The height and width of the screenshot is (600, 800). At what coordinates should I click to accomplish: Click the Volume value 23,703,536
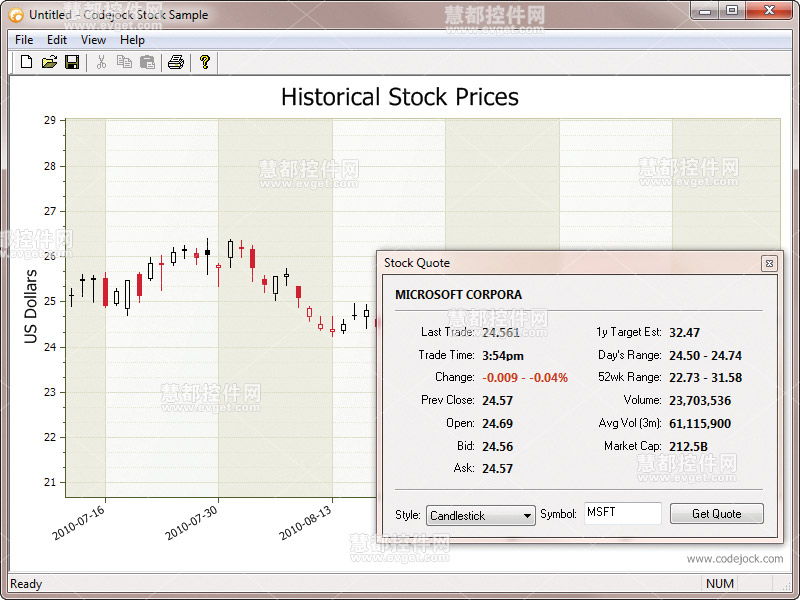pyautogui.click(x=700, y=401)
